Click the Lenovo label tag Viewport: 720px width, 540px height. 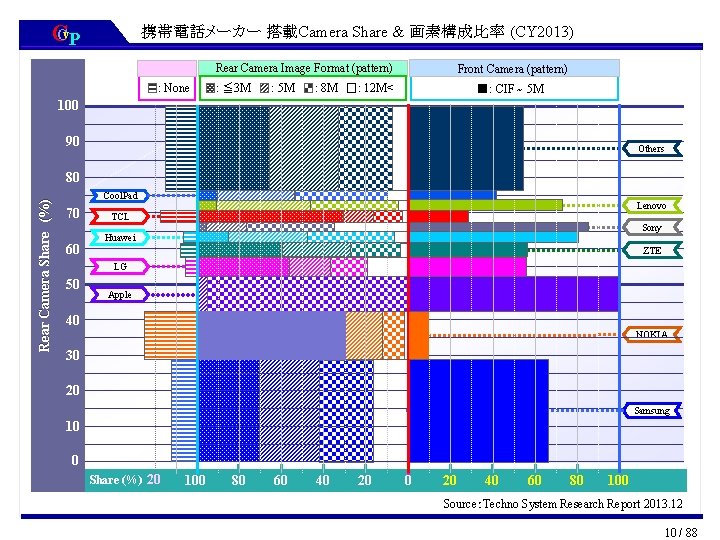[x=652, y=206]
